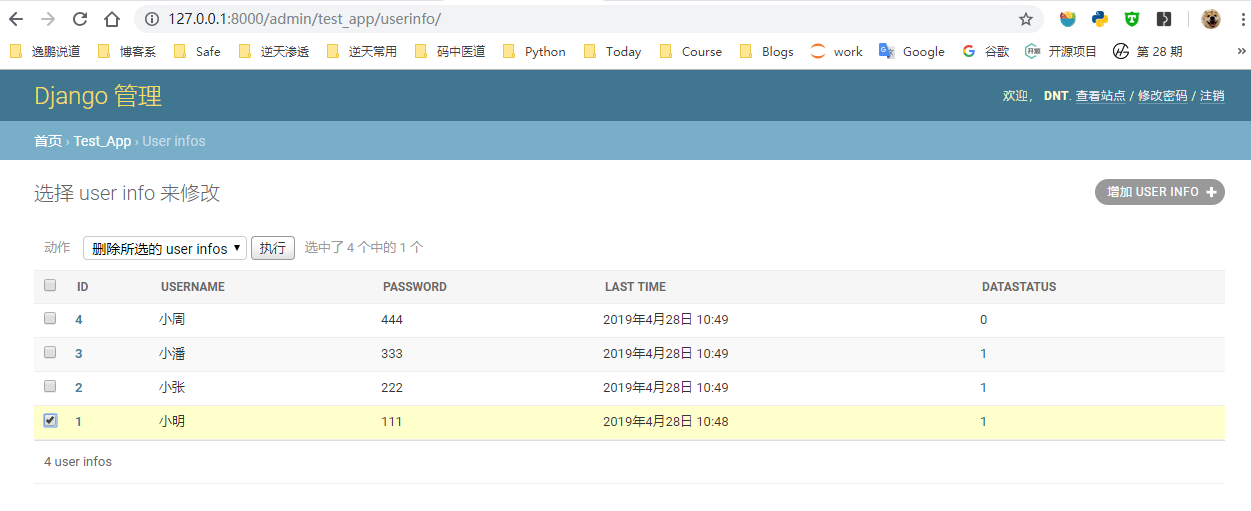1251x511 pixels.
Task: Open the 逆天渗透 bookmark folder
Action: pos(274,51)
